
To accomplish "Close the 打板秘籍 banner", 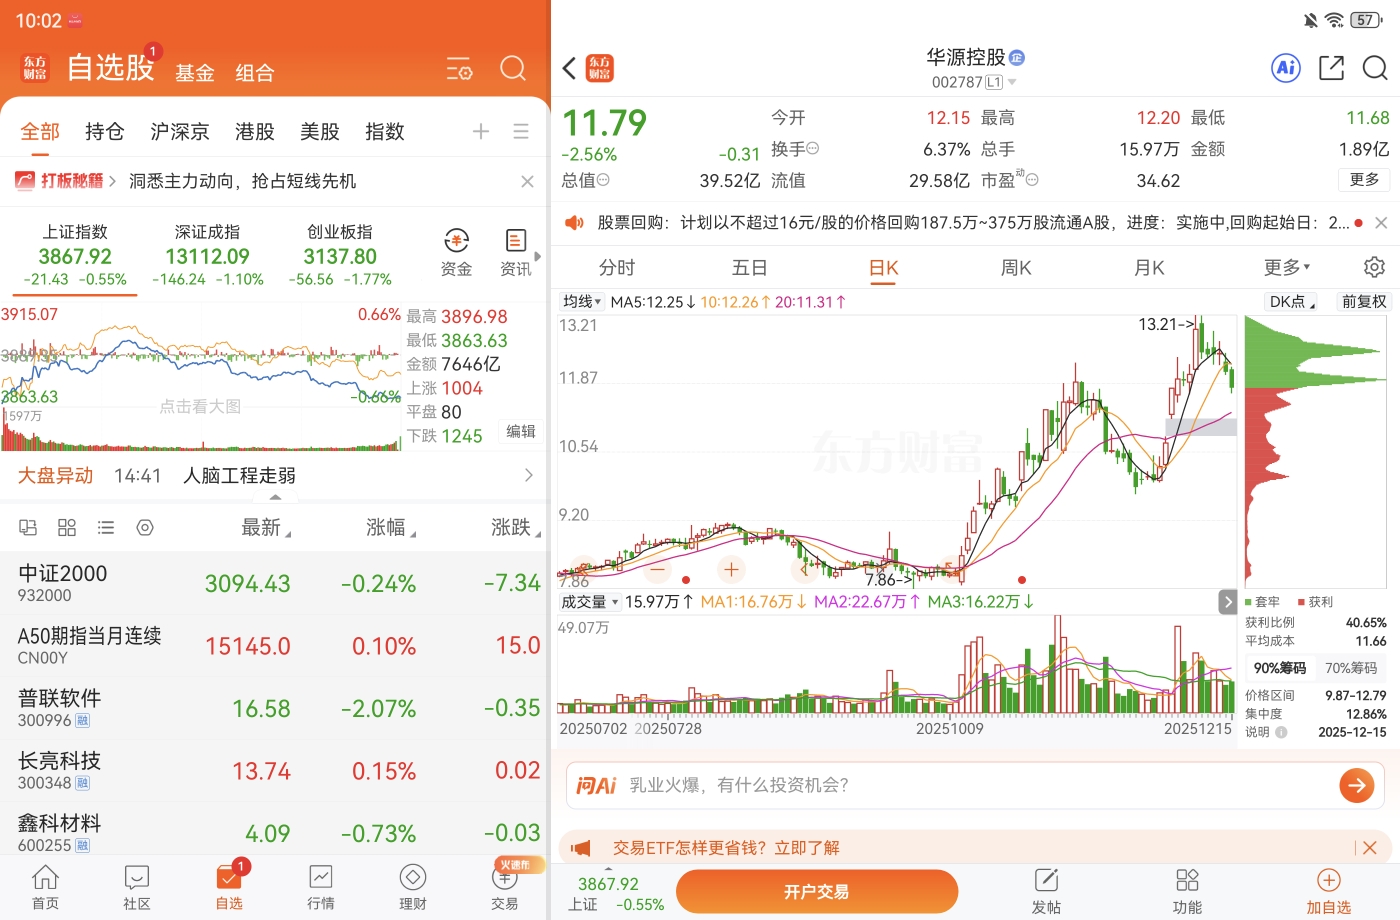I will click(527, 181).
